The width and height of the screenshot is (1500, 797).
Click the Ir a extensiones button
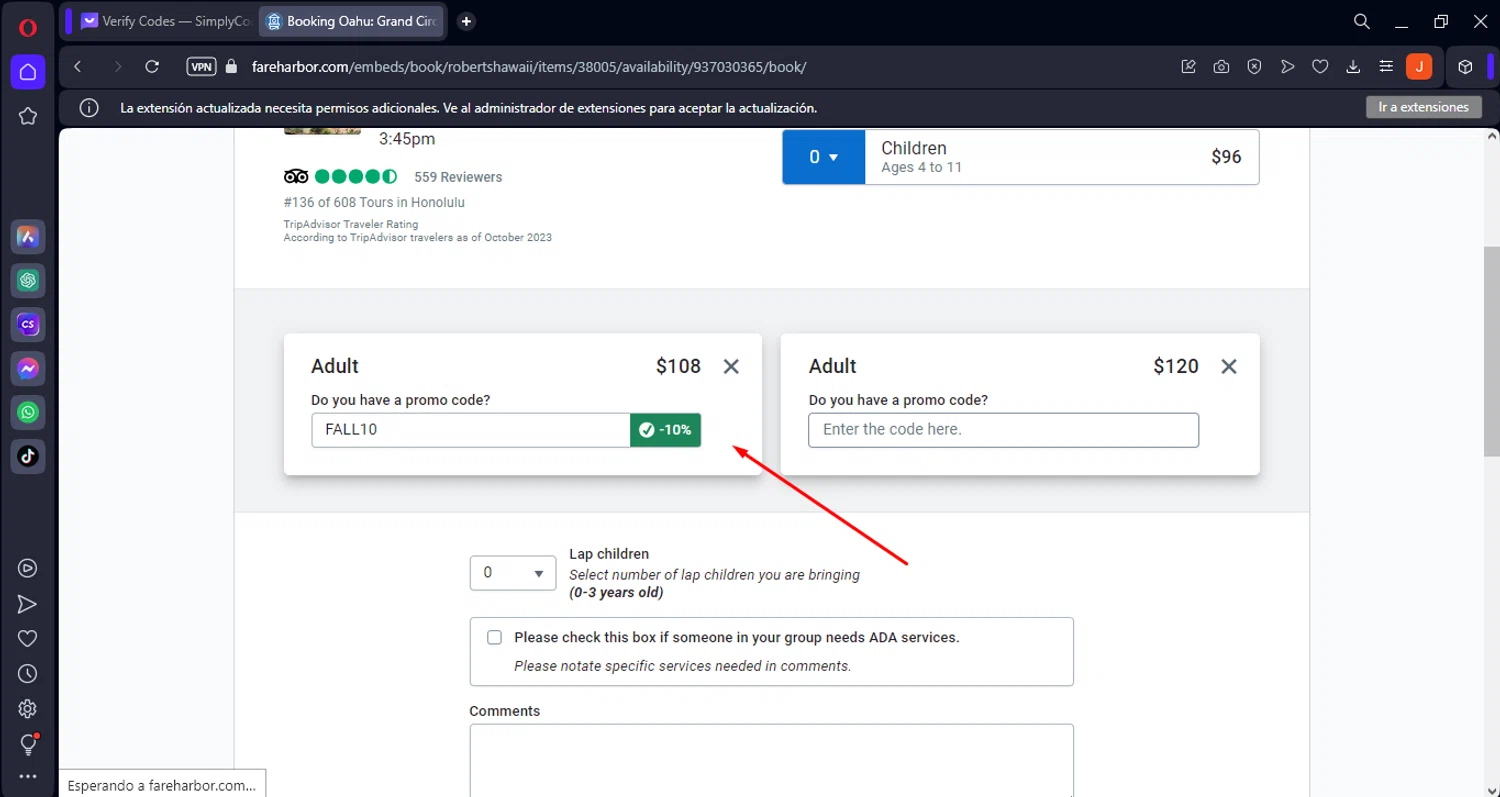1424,107
